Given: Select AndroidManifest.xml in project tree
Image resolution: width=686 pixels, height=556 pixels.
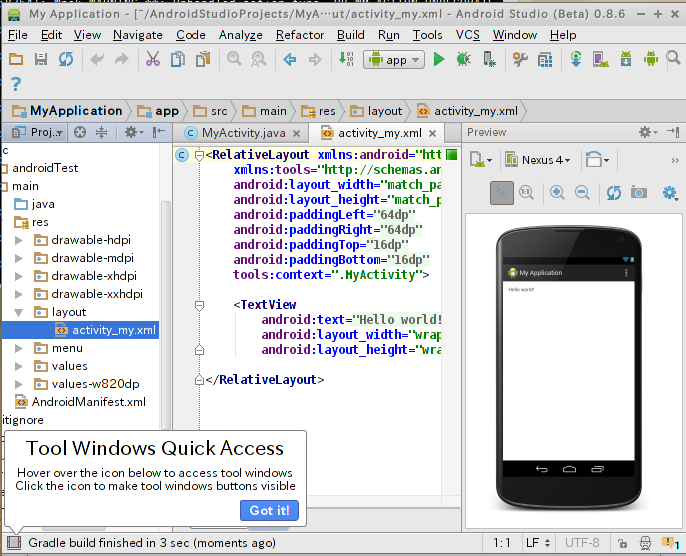Looking at the screenshot, I should pyautogui.click(x=88, y=402).
